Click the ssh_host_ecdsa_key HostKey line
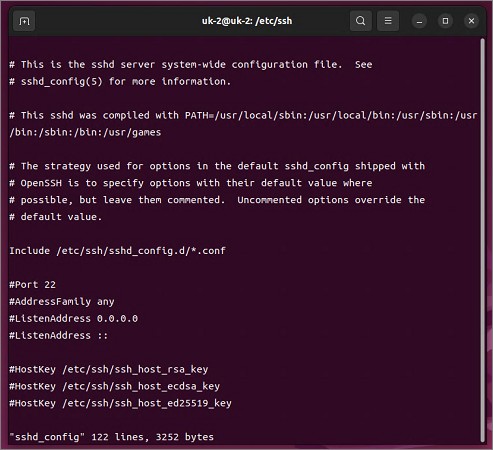Screen dimensions: 493x450 (x=114, y=386)
